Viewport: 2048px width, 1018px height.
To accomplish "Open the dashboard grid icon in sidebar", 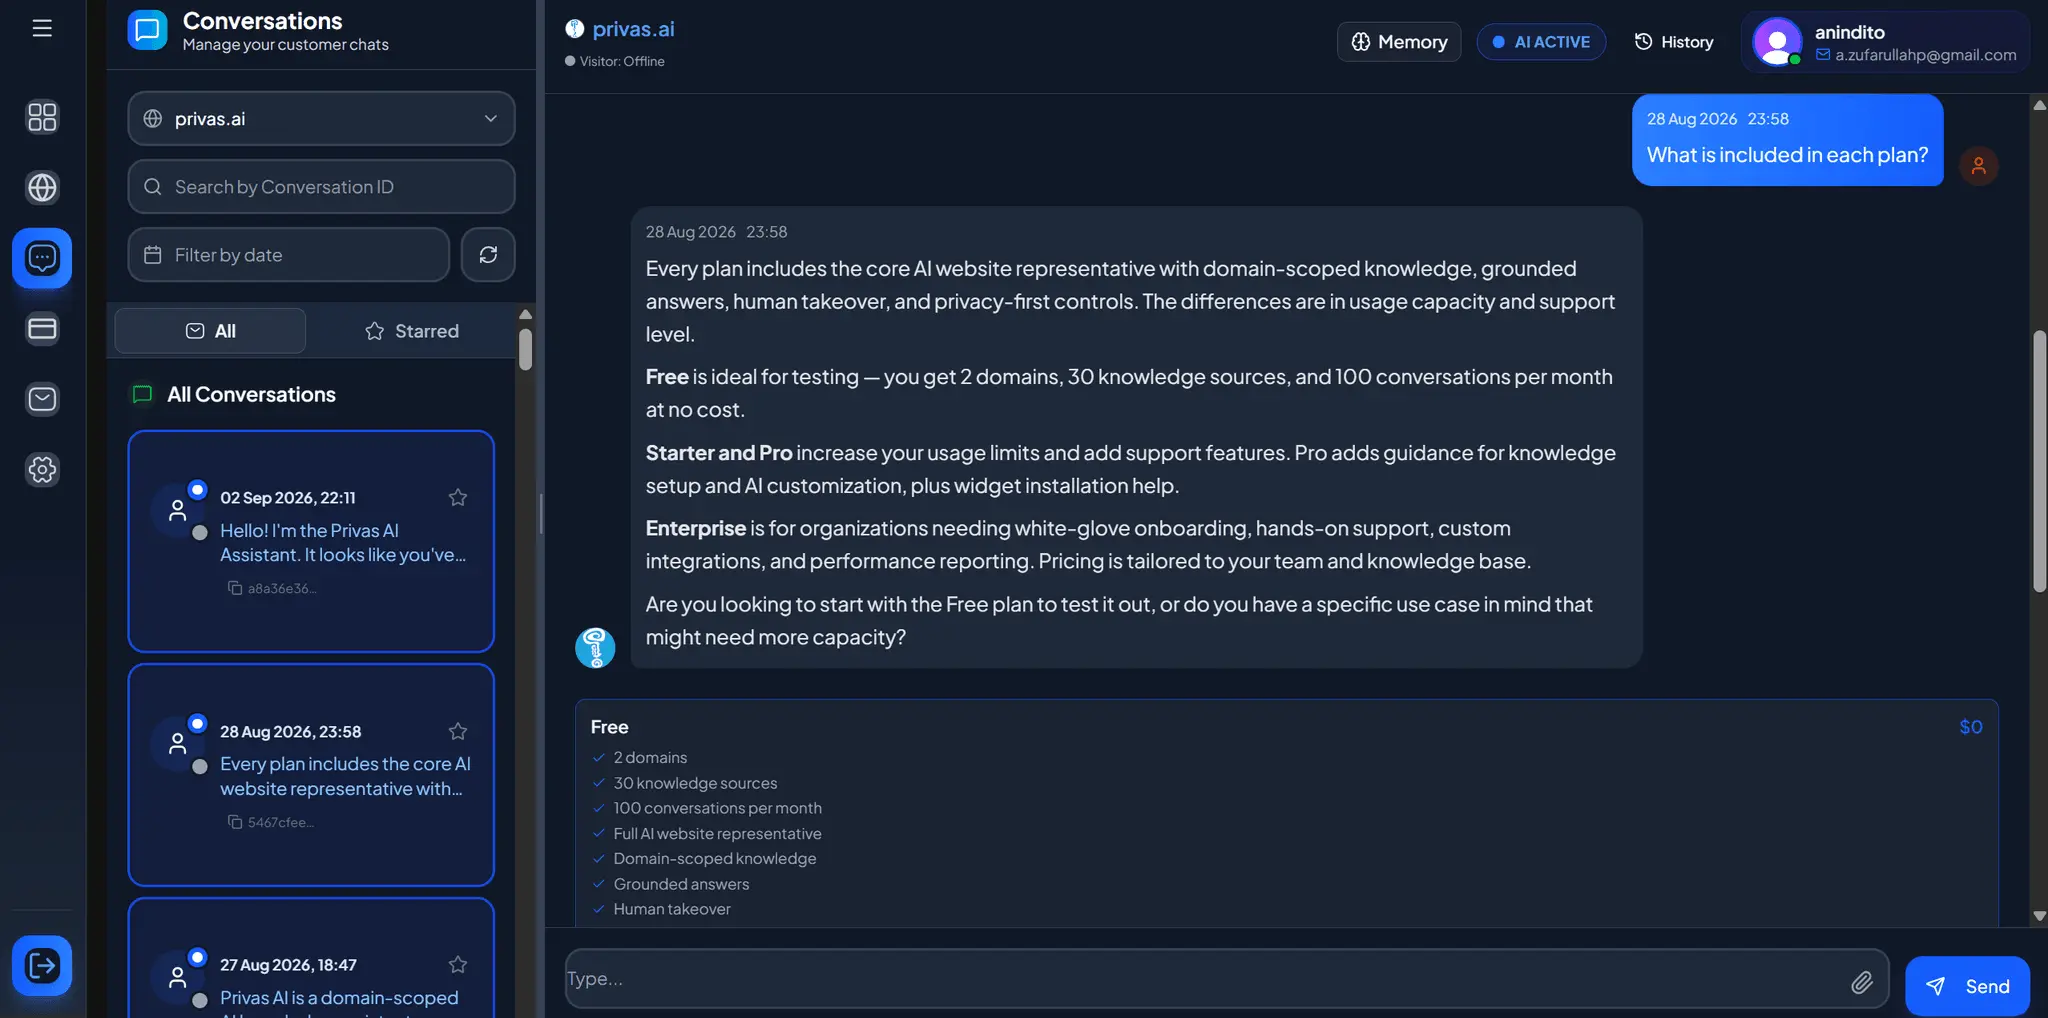I will pyautogui.click(x=42, y=117).
